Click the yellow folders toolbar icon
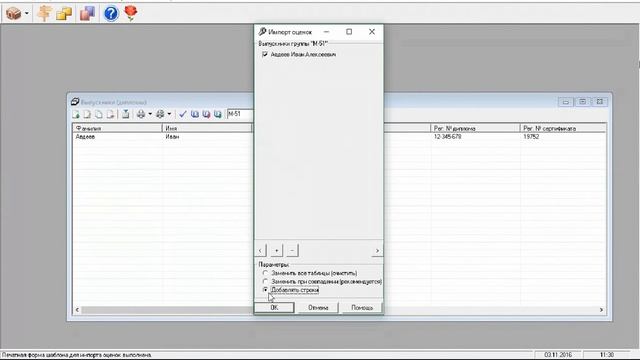The image size is (640, 360). pyautogui.click(x=64, y=13)
